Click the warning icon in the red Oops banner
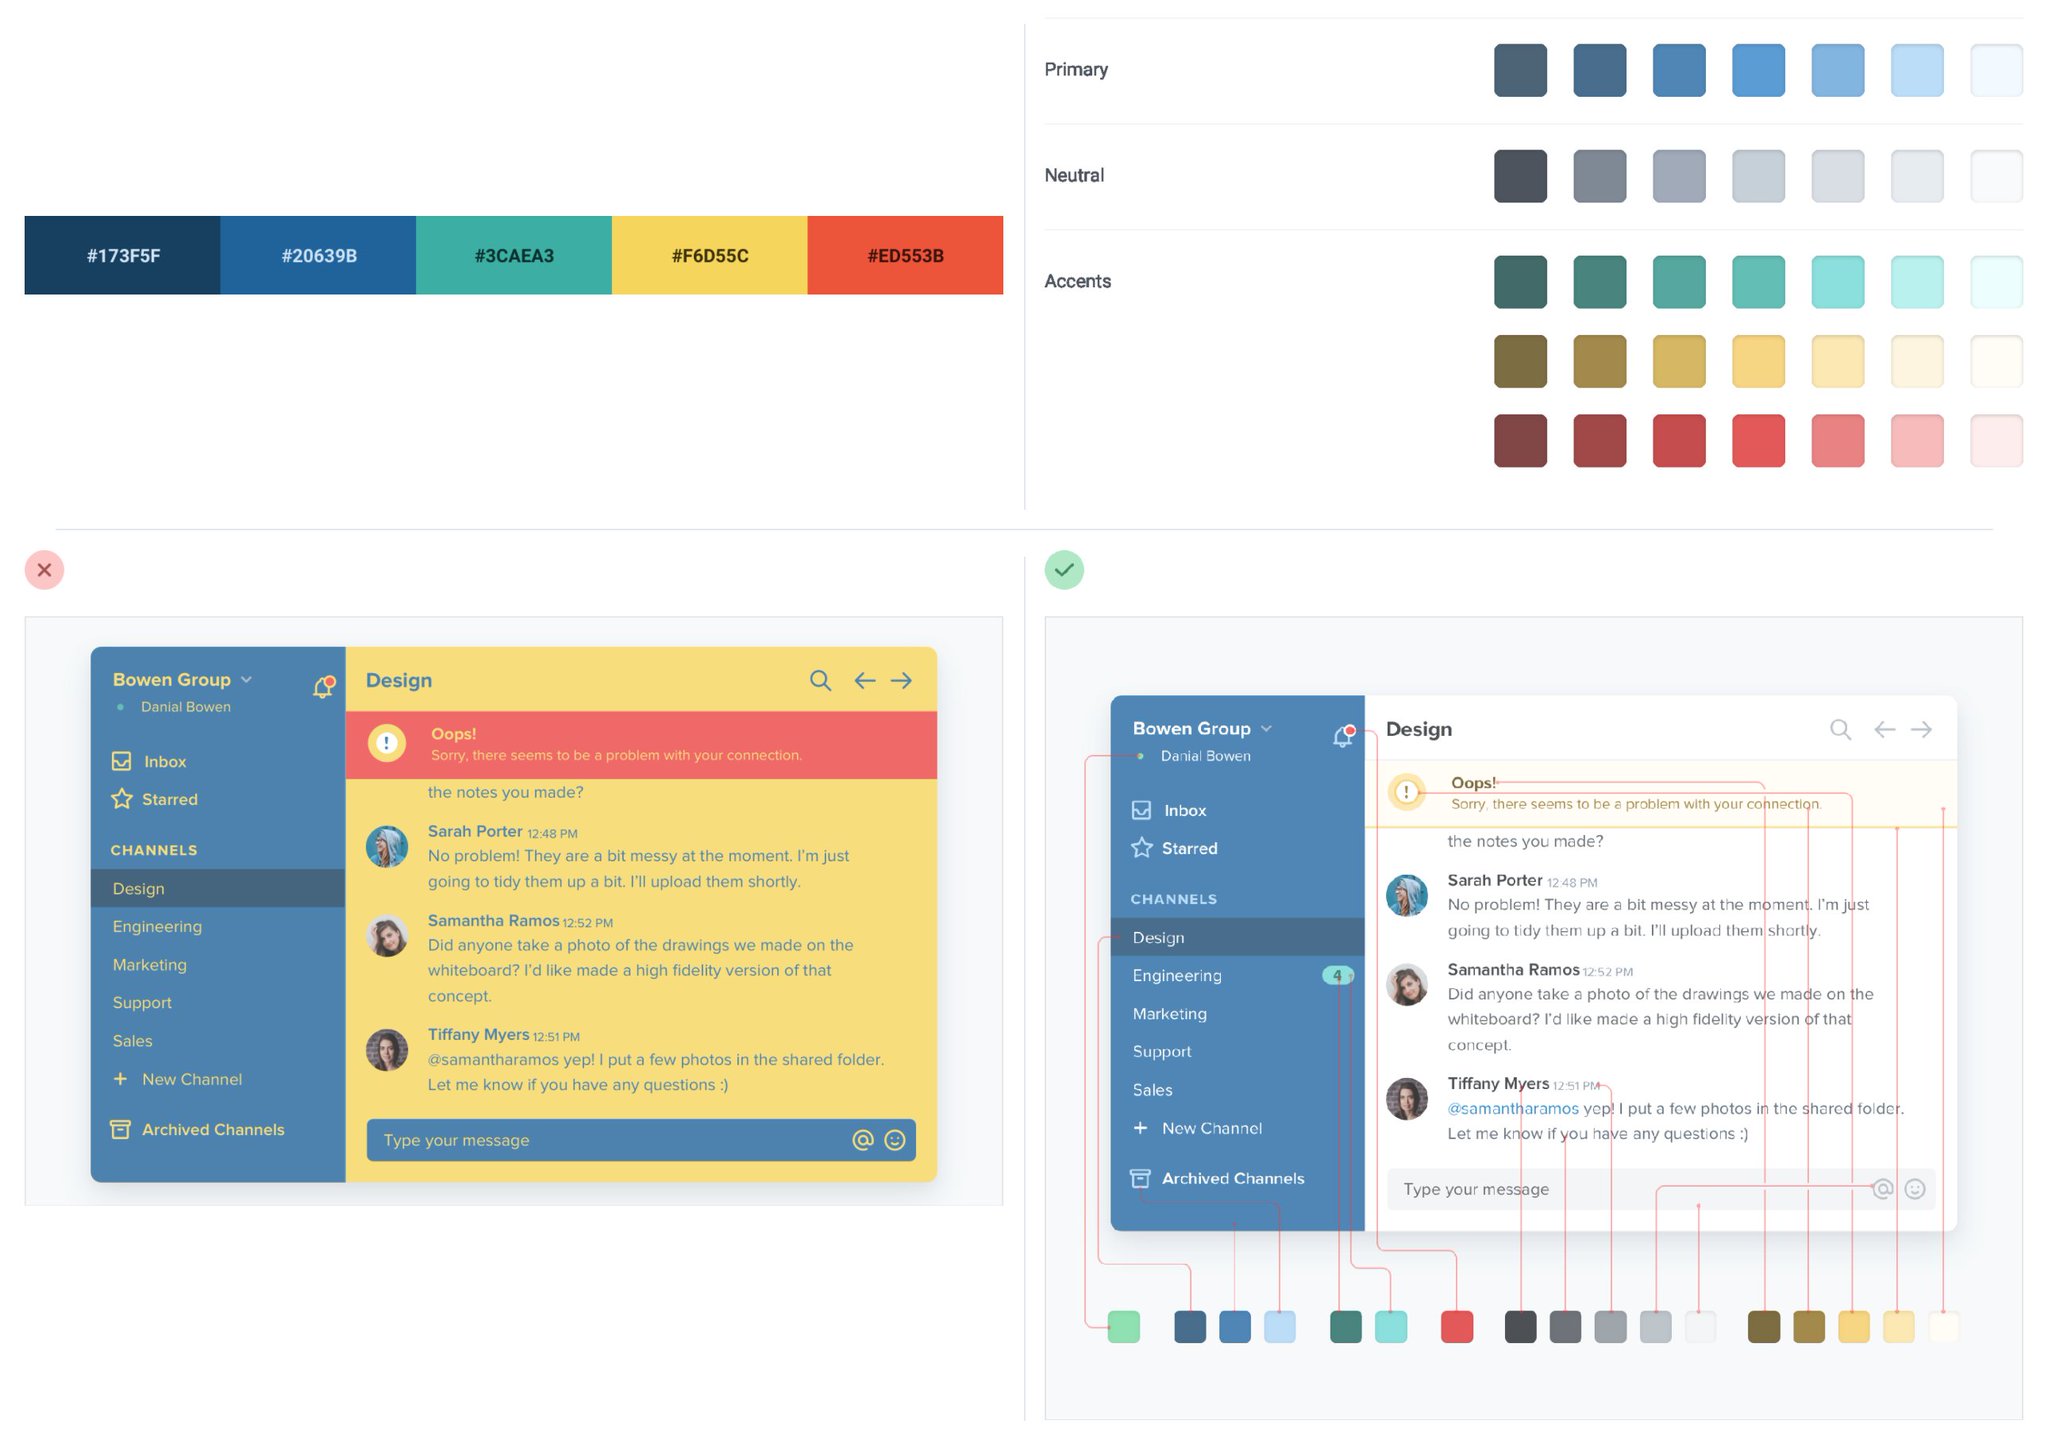The height and width of the screenshot is (1436, 2048). click(x=387, y=743)
